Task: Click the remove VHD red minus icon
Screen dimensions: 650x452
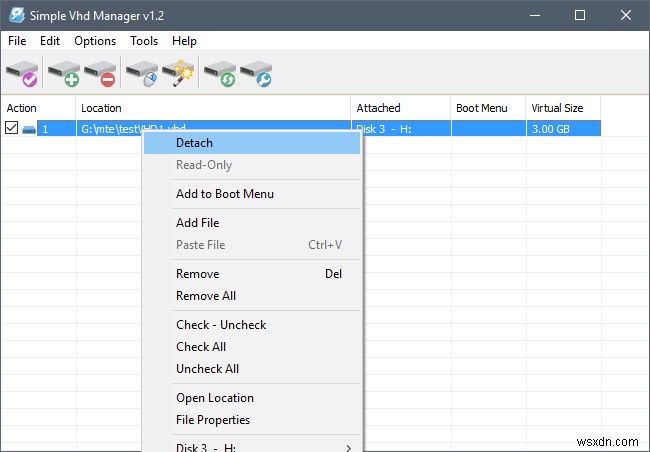Action: click(x=100, y=73)
